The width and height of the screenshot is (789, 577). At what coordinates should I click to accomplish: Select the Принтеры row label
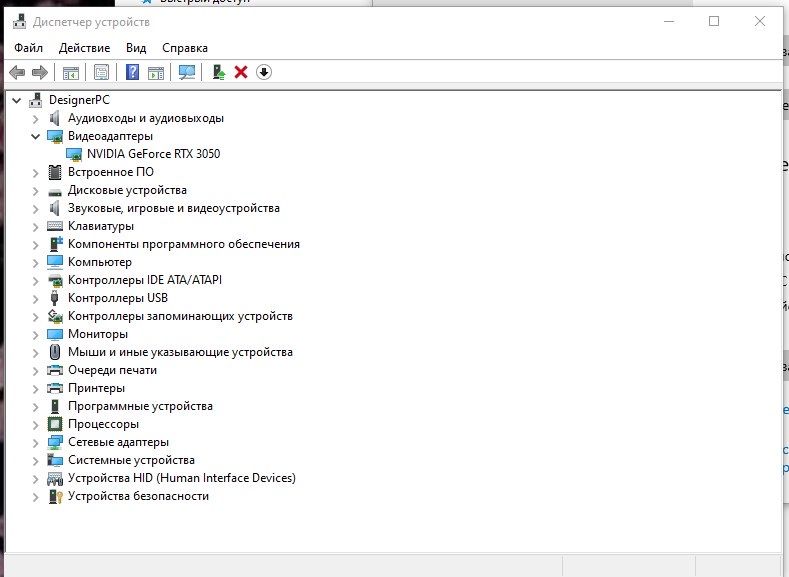[x=96, y=388]
